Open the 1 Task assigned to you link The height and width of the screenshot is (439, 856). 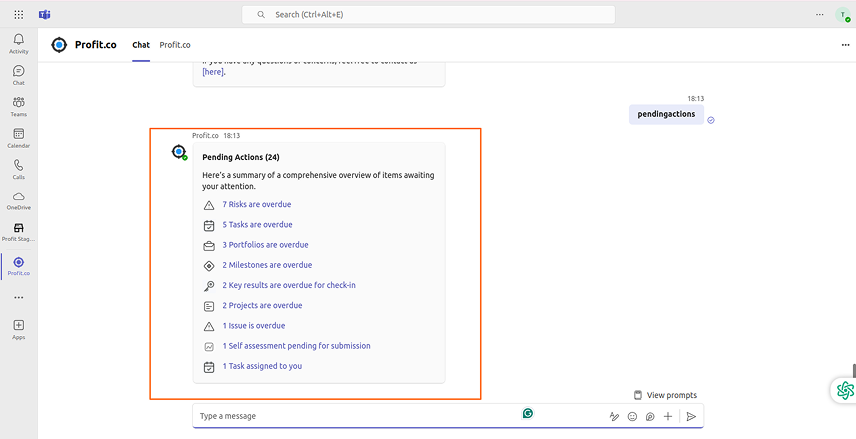(262, 366)
